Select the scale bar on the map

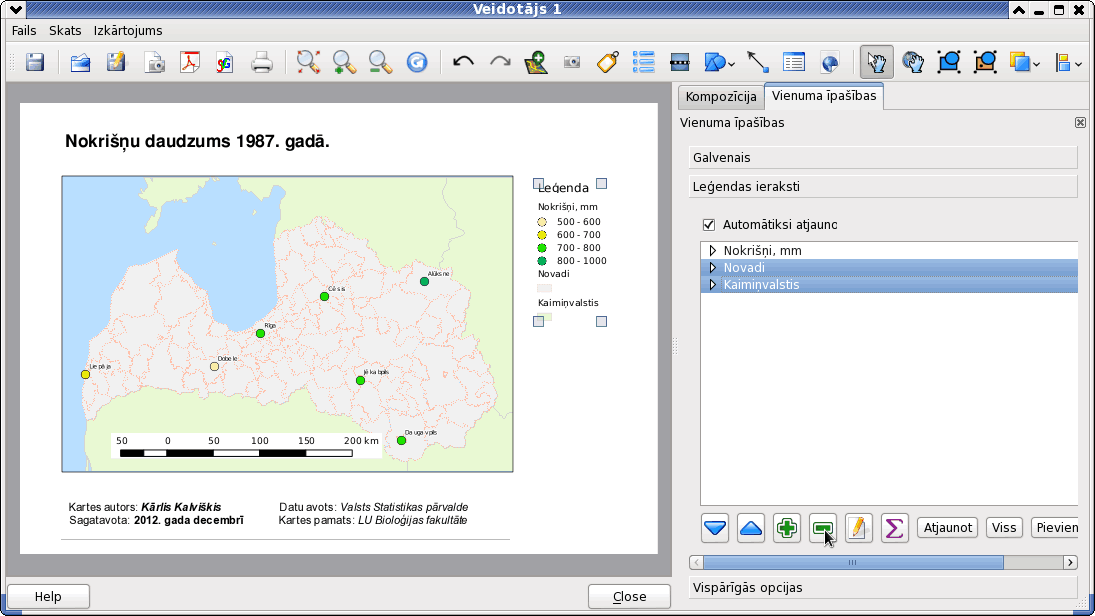(x=246, y=446)
